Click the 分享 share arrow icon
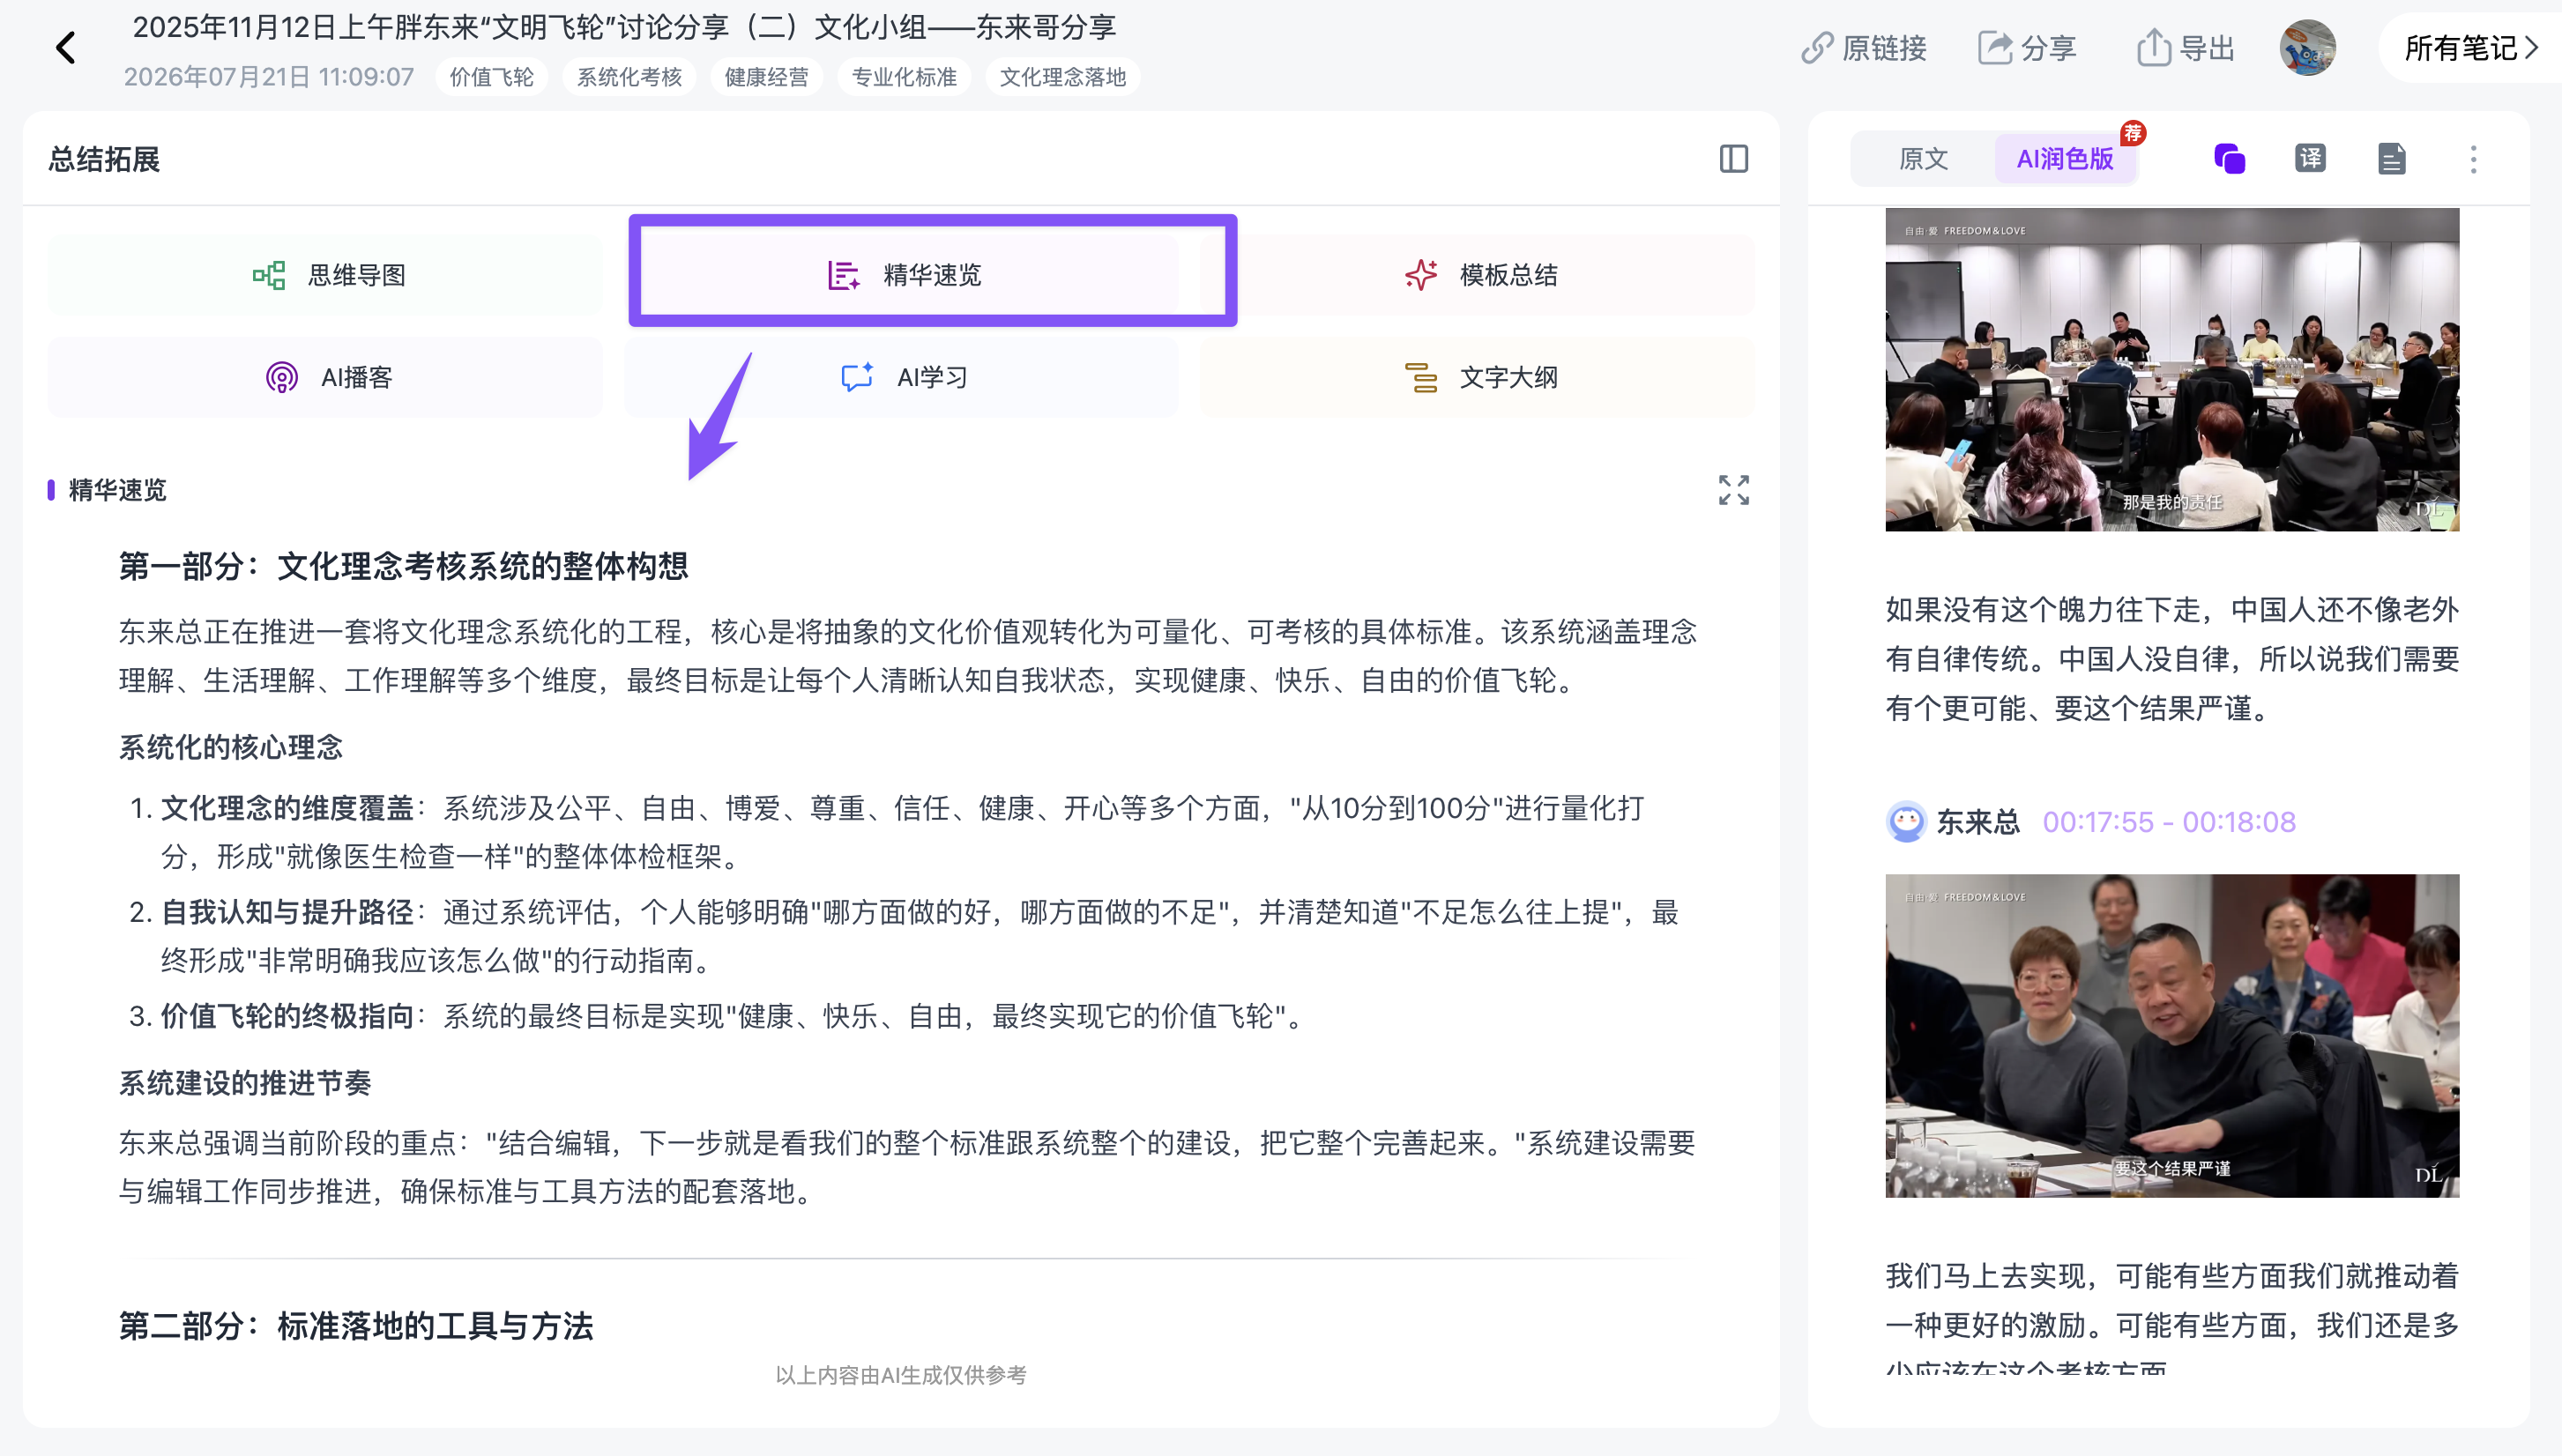Viewport: 2562px width, 1456px height. 1995,48
